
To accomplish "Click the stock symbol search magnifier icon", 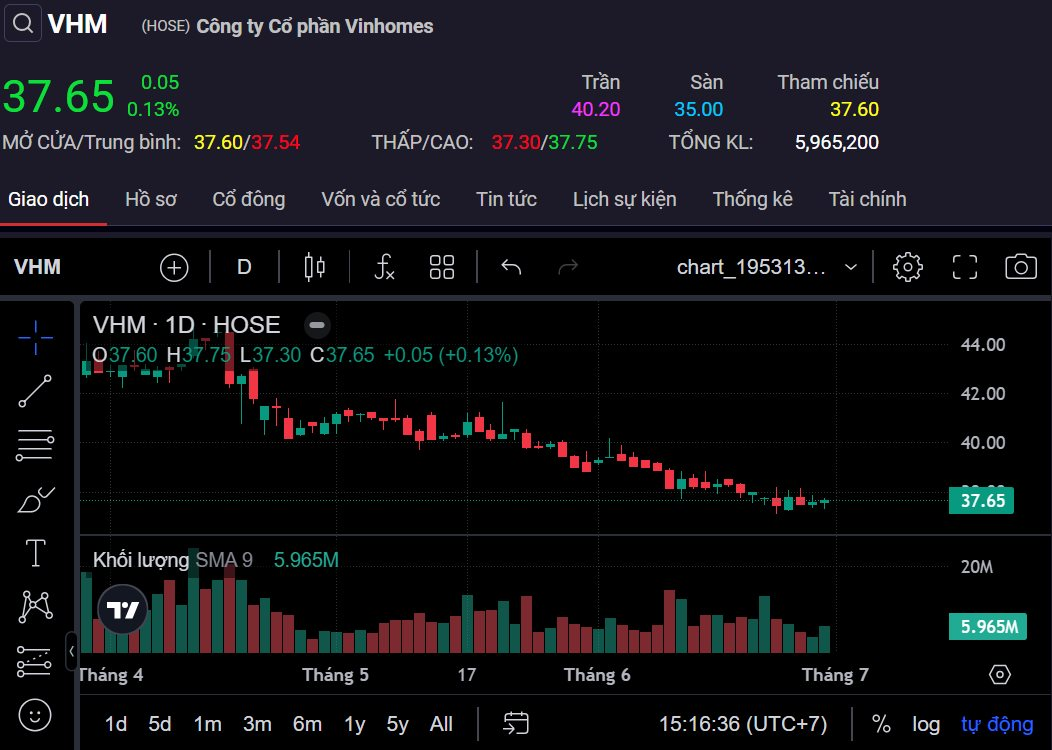I will click(x=22, y=24).
